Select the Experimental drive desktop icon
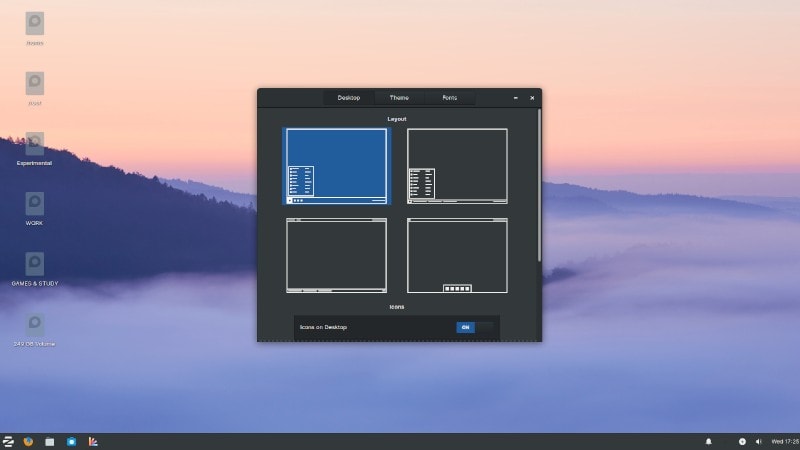 [x=34, y=149]
